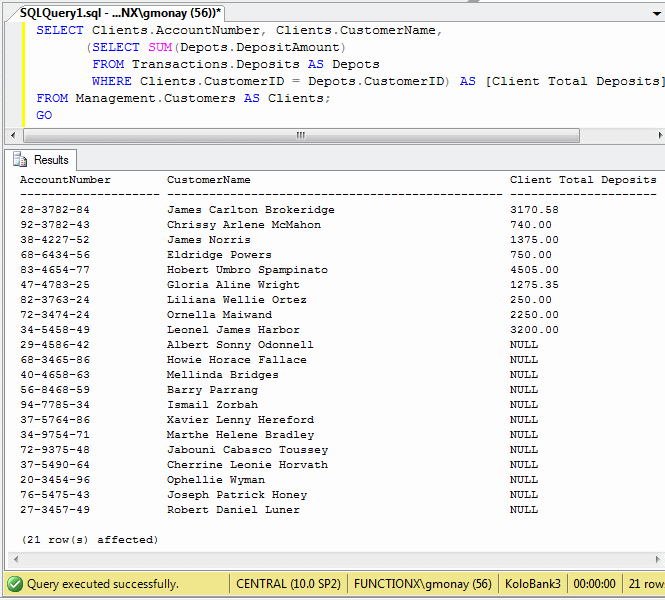Click the KoloBank3 database status entry

click(533, 584)
